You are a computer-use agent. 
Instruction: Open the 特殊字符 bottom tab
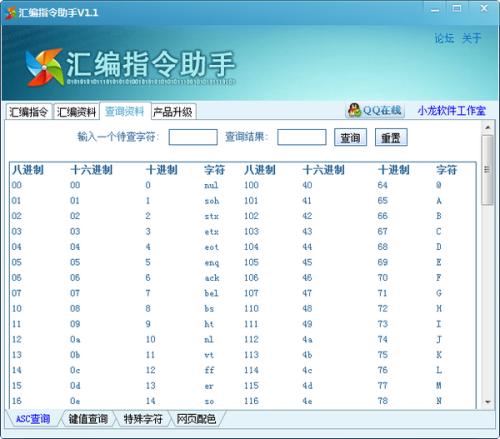click(x=143, y=419)
